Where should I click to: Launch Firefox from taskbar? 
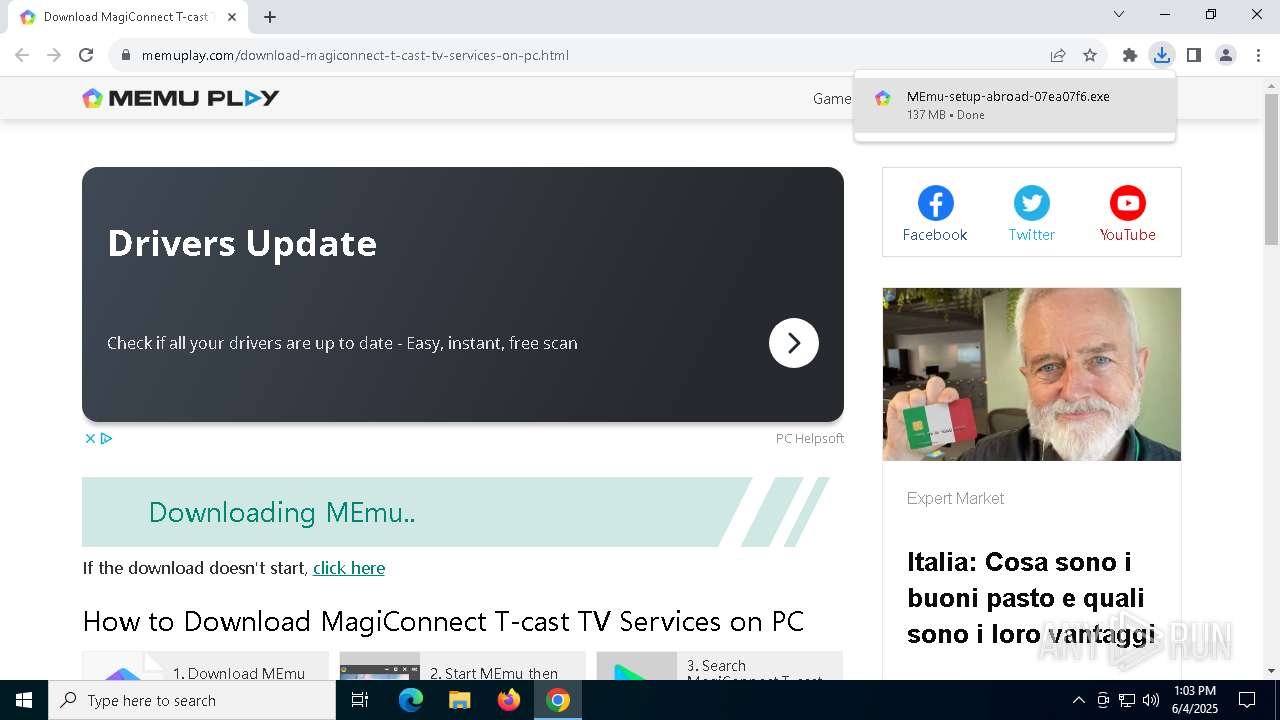[509, 700]
